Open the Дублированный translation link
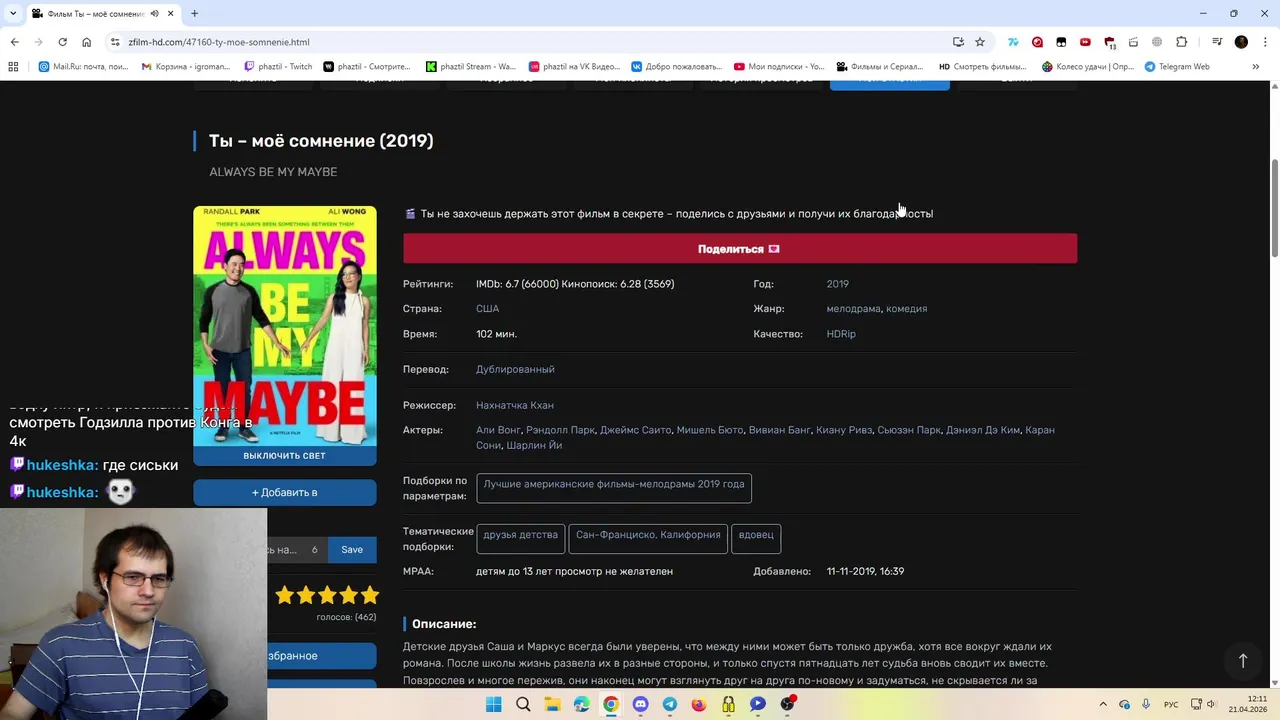The width and height of the screenshot is (1280, 720). [x=515, y=369]
